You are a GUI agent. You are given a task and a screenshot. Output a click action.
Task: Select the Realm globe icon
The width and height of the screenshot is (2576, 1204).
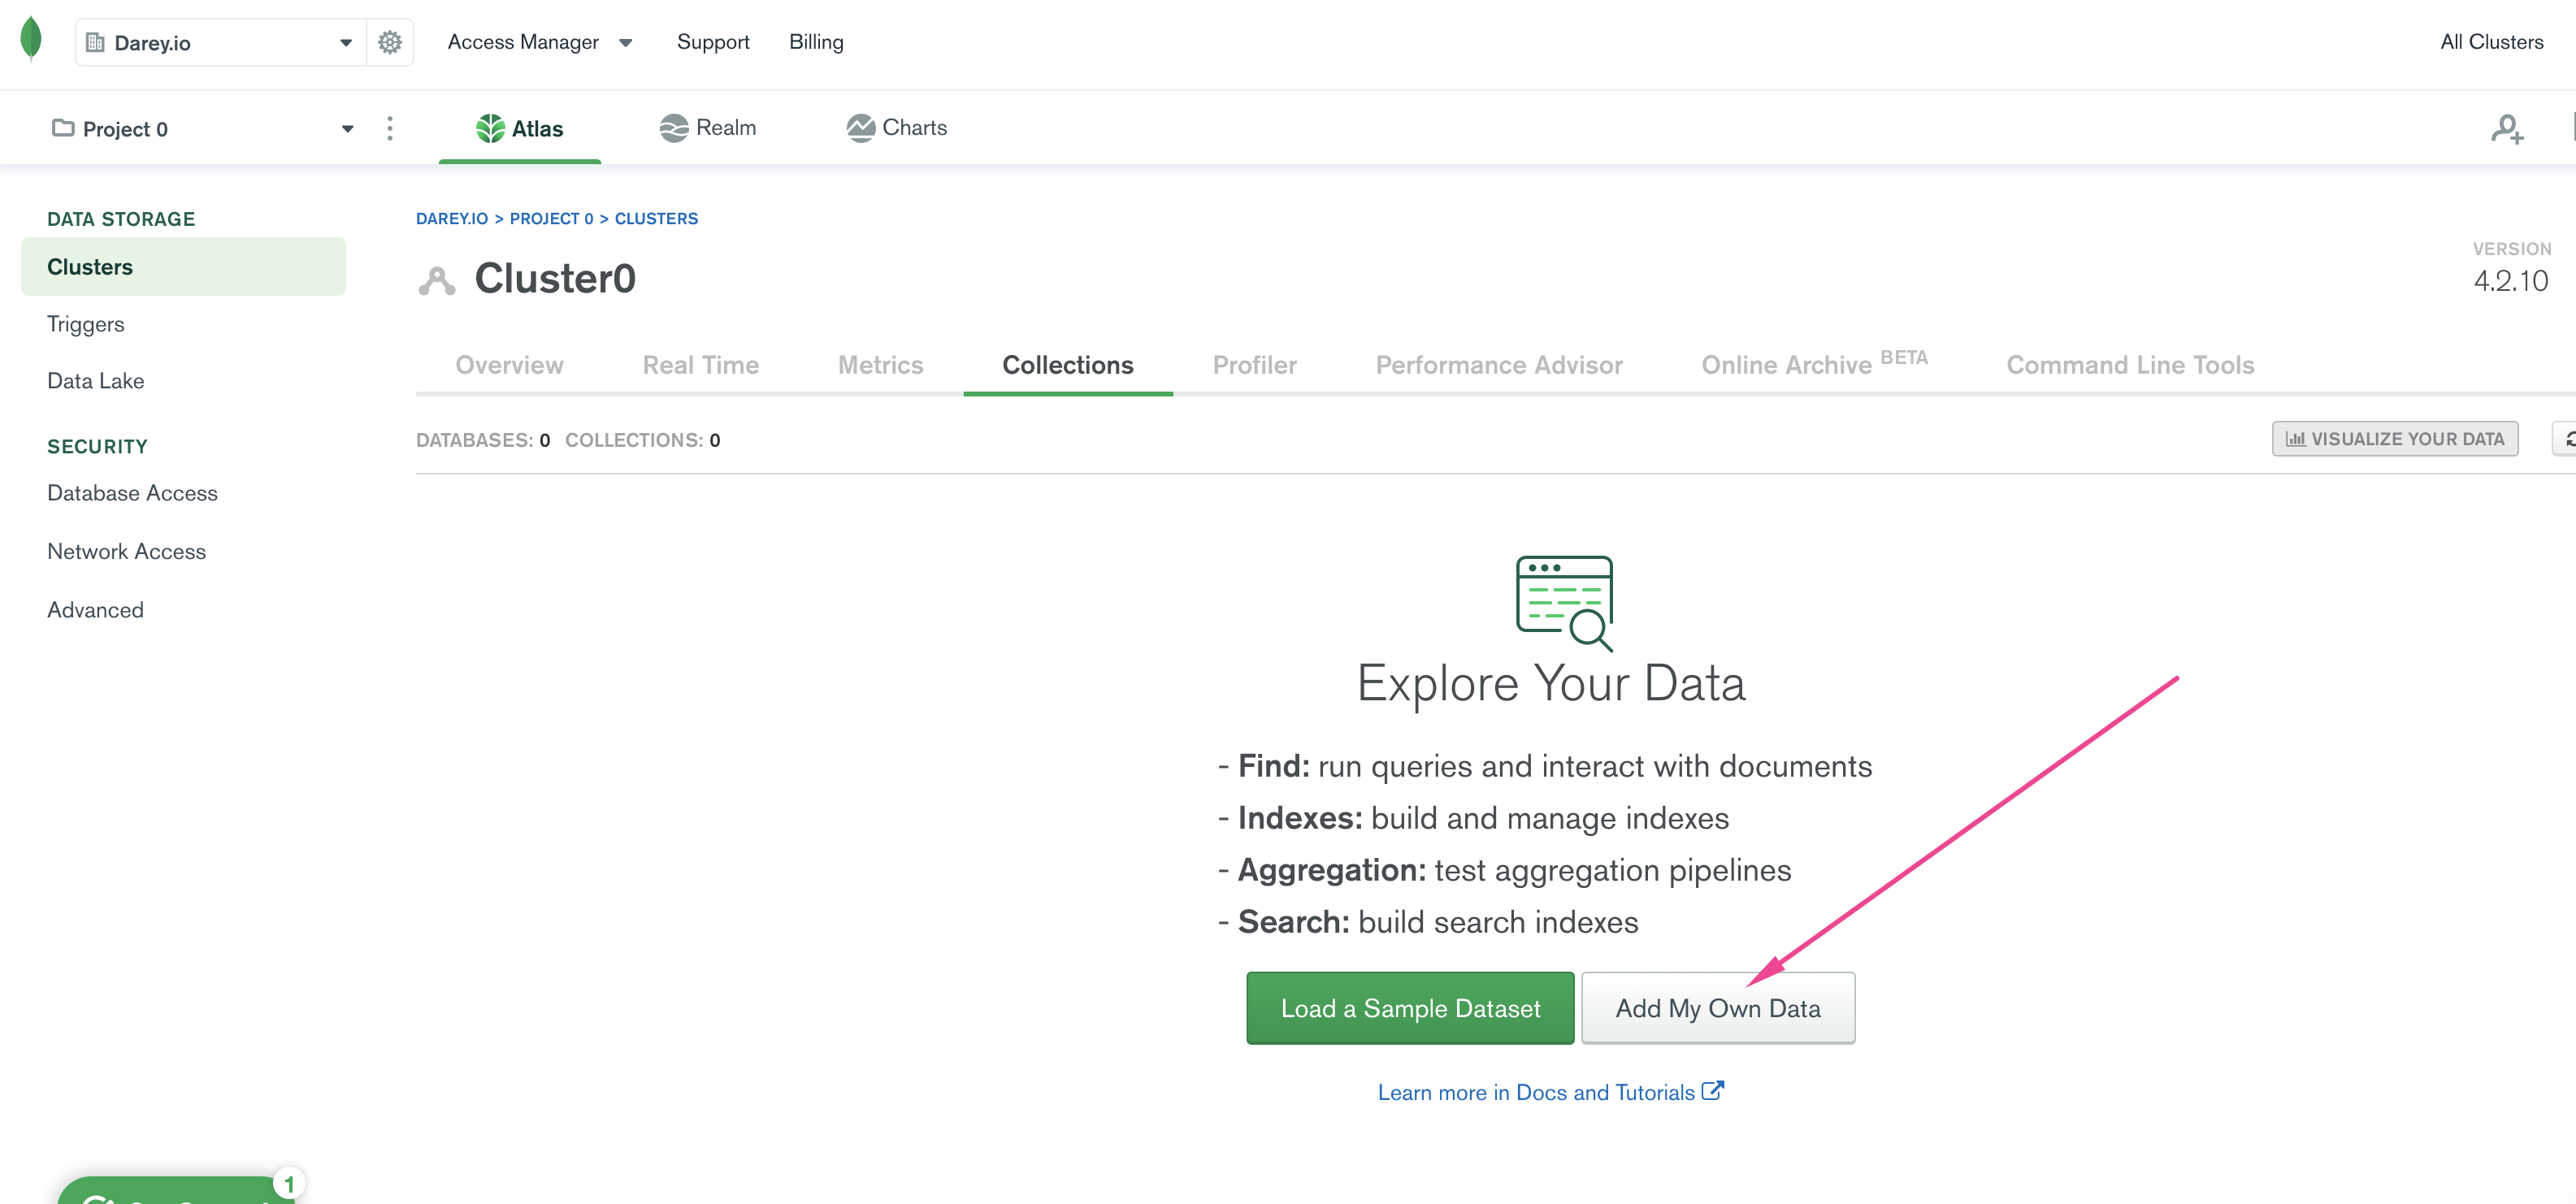pos(674,127)
